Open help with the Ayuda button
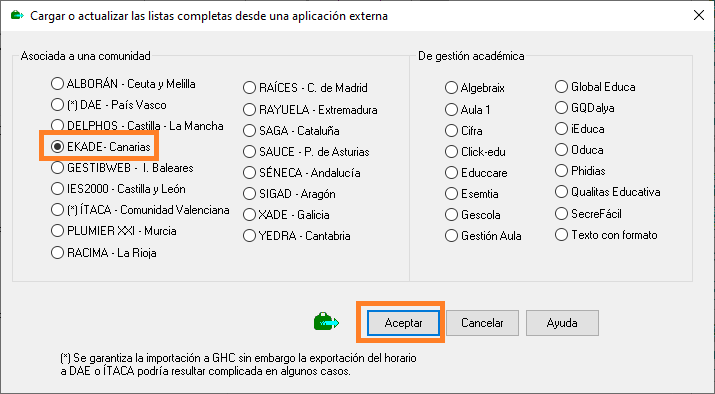This screenshot has height=394, width=715. 562,323
